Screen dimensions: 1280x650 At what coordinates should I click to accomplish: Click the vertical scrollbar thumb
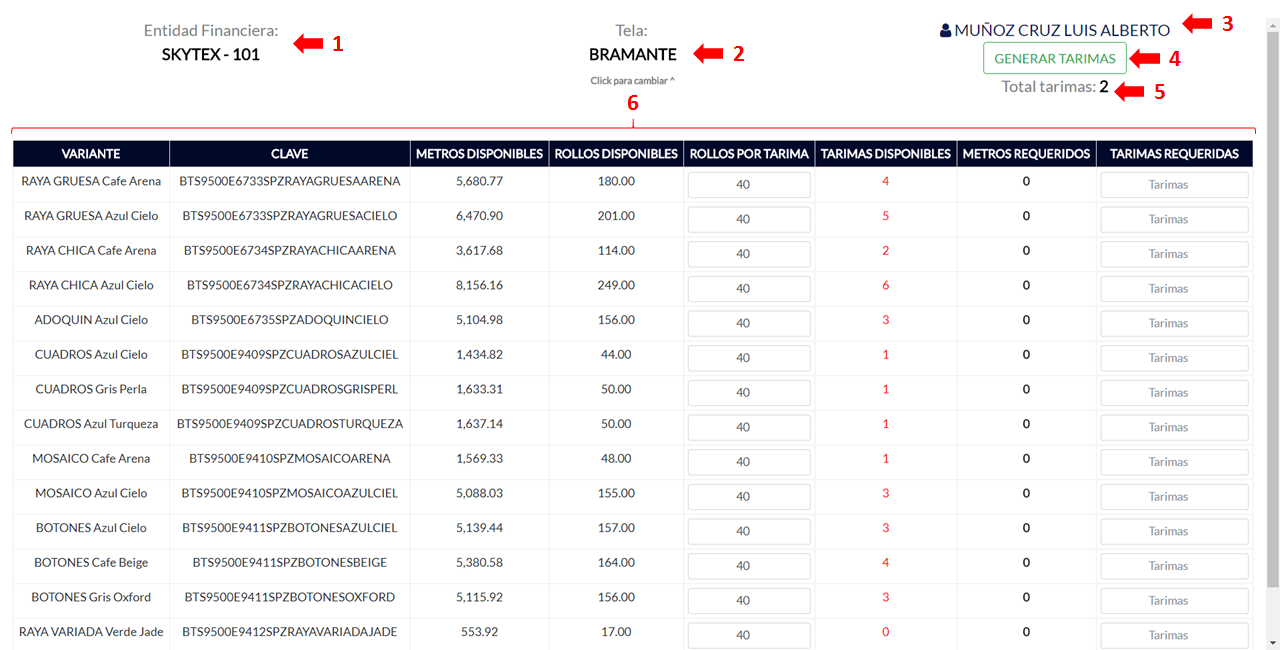click(1272, 310)
